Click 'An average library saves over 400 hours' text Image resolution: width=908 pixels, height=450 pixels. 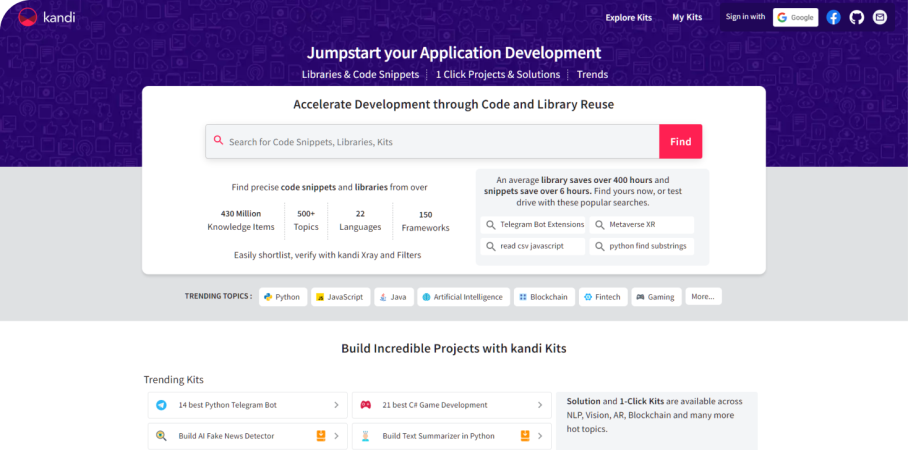point(582,192)
